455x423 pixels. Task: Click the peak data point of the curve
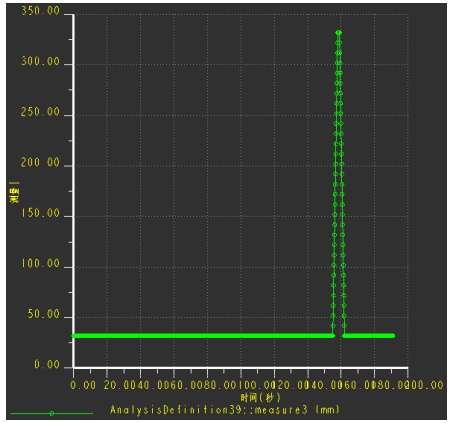click(339, 32)
